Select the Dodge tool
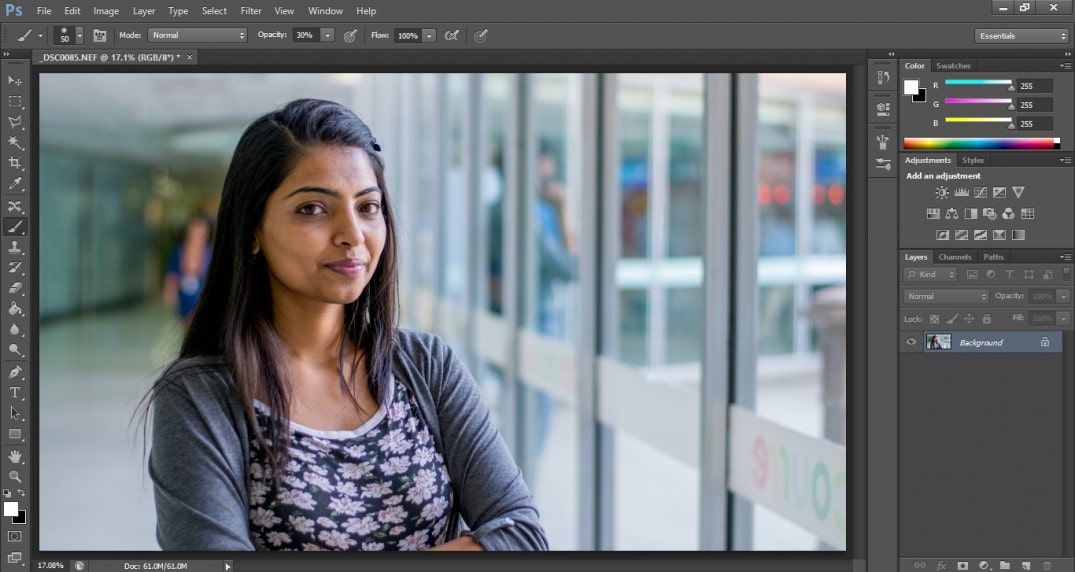The width and height of the screenshot is (1075, 572). 14,350
